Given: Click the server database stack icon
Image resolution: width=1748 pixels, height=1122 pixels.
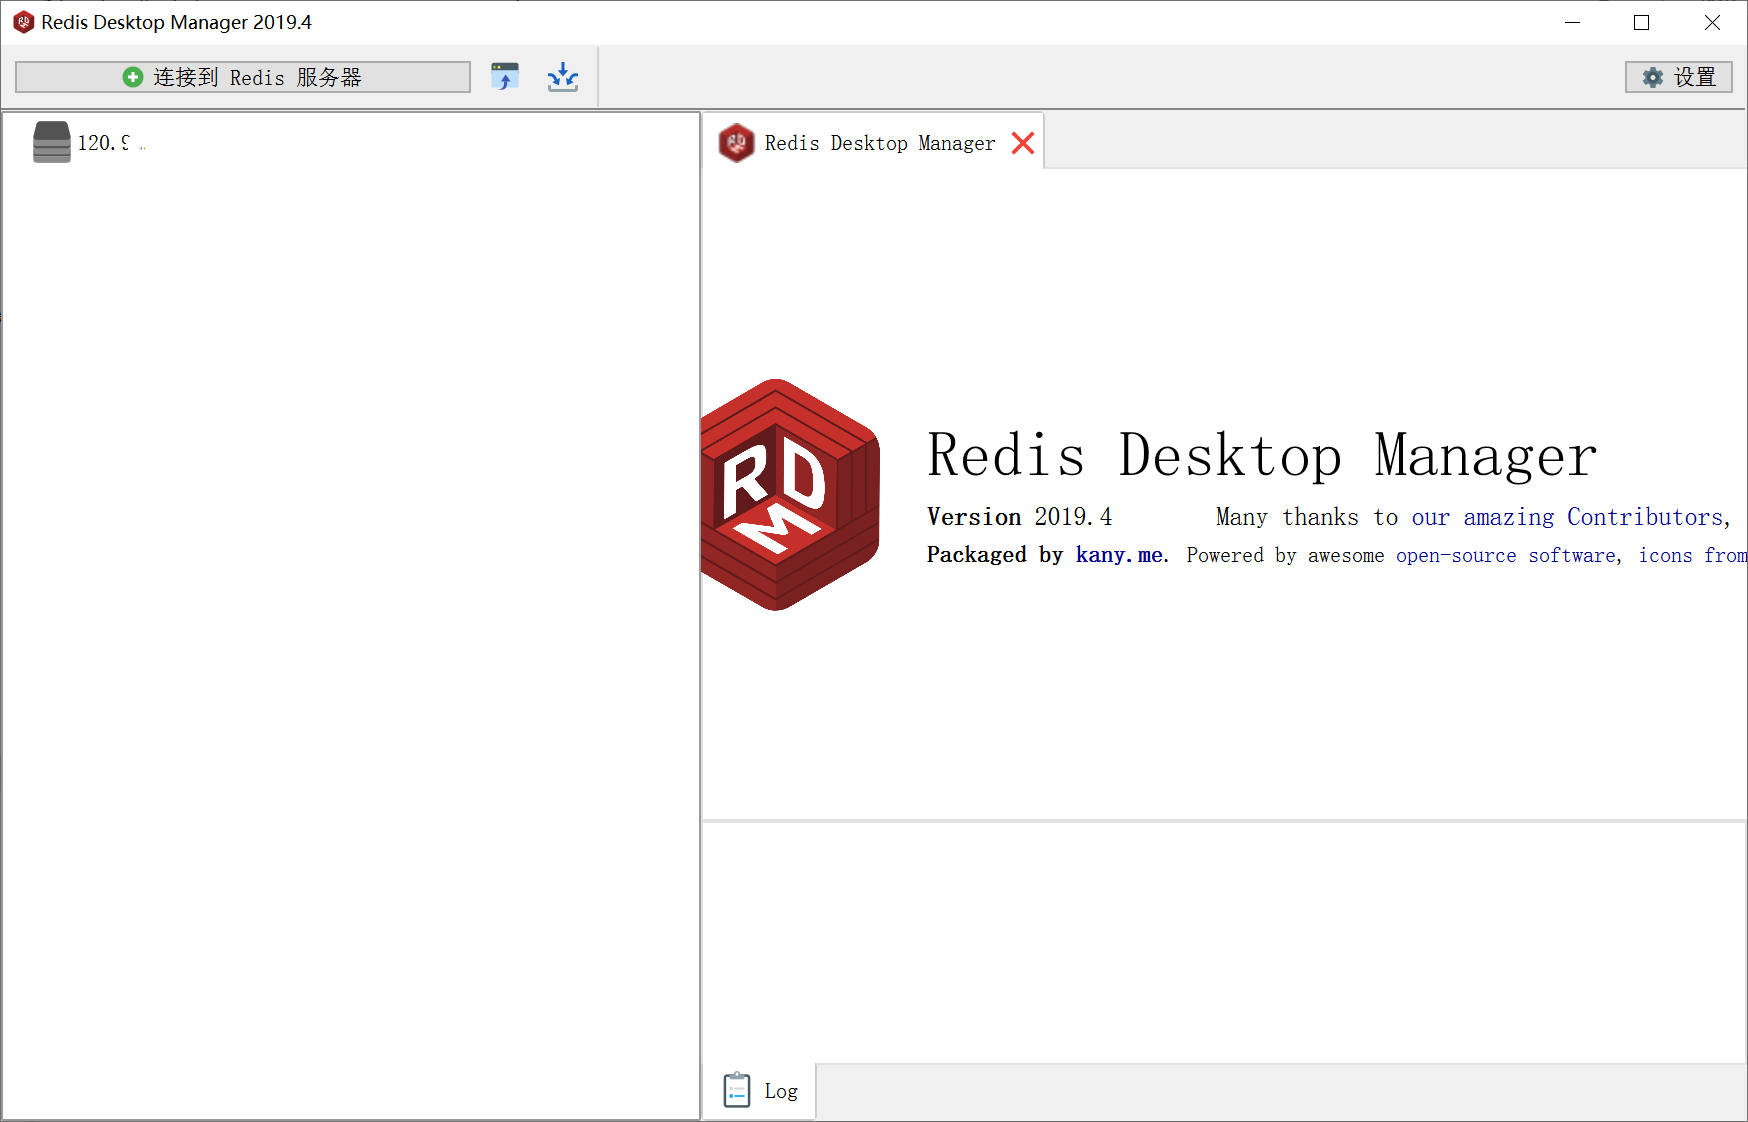Looking at the screenshot, I should (52, 142).
